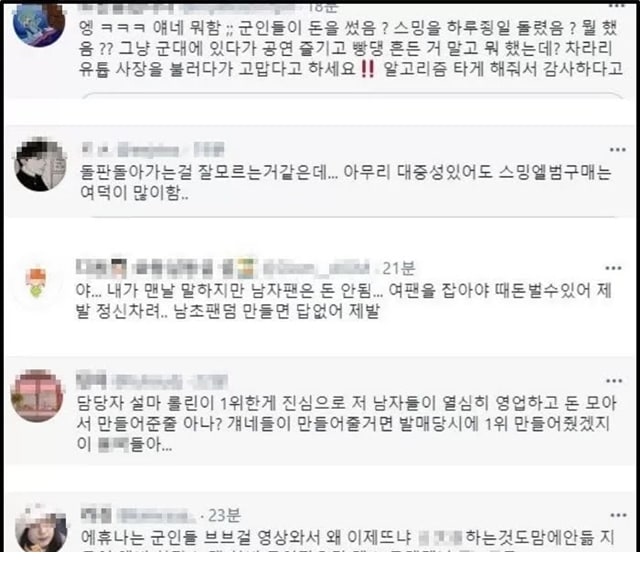The width and height of the screenshot is (640, 564).
Task: Open the blurred username above the 돌판돌아가는걸 tweet
Action: 153,149
